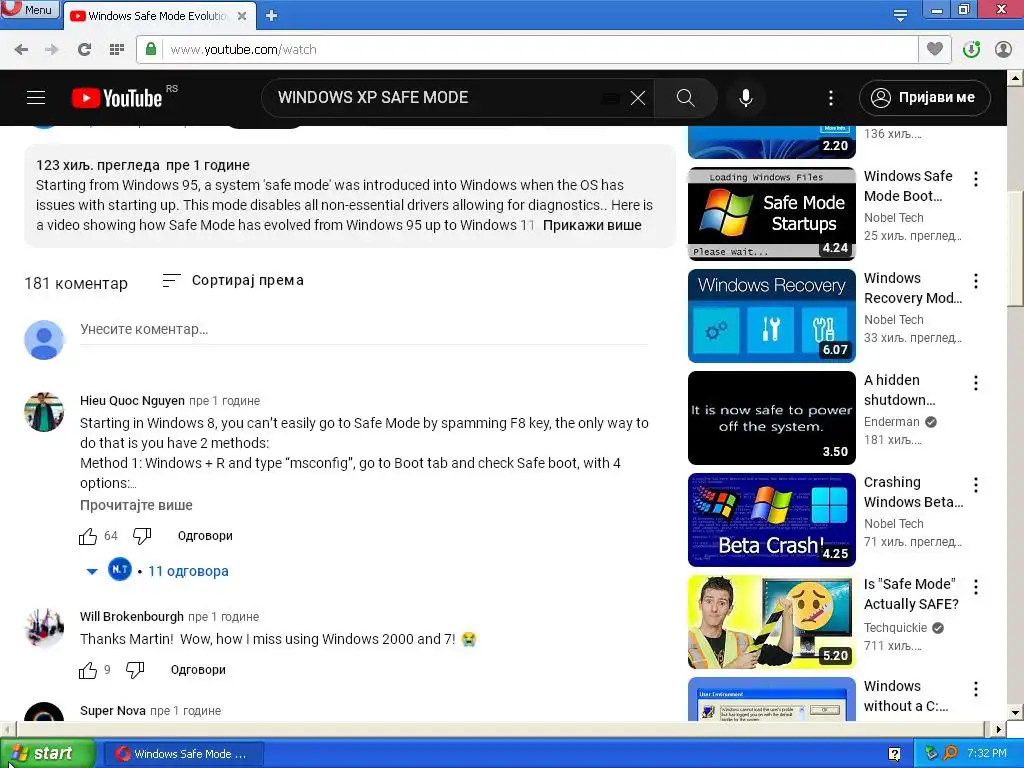Click the magnifier search button
The width and height of the screenshot is (1024, 768).
pos(686,98)
